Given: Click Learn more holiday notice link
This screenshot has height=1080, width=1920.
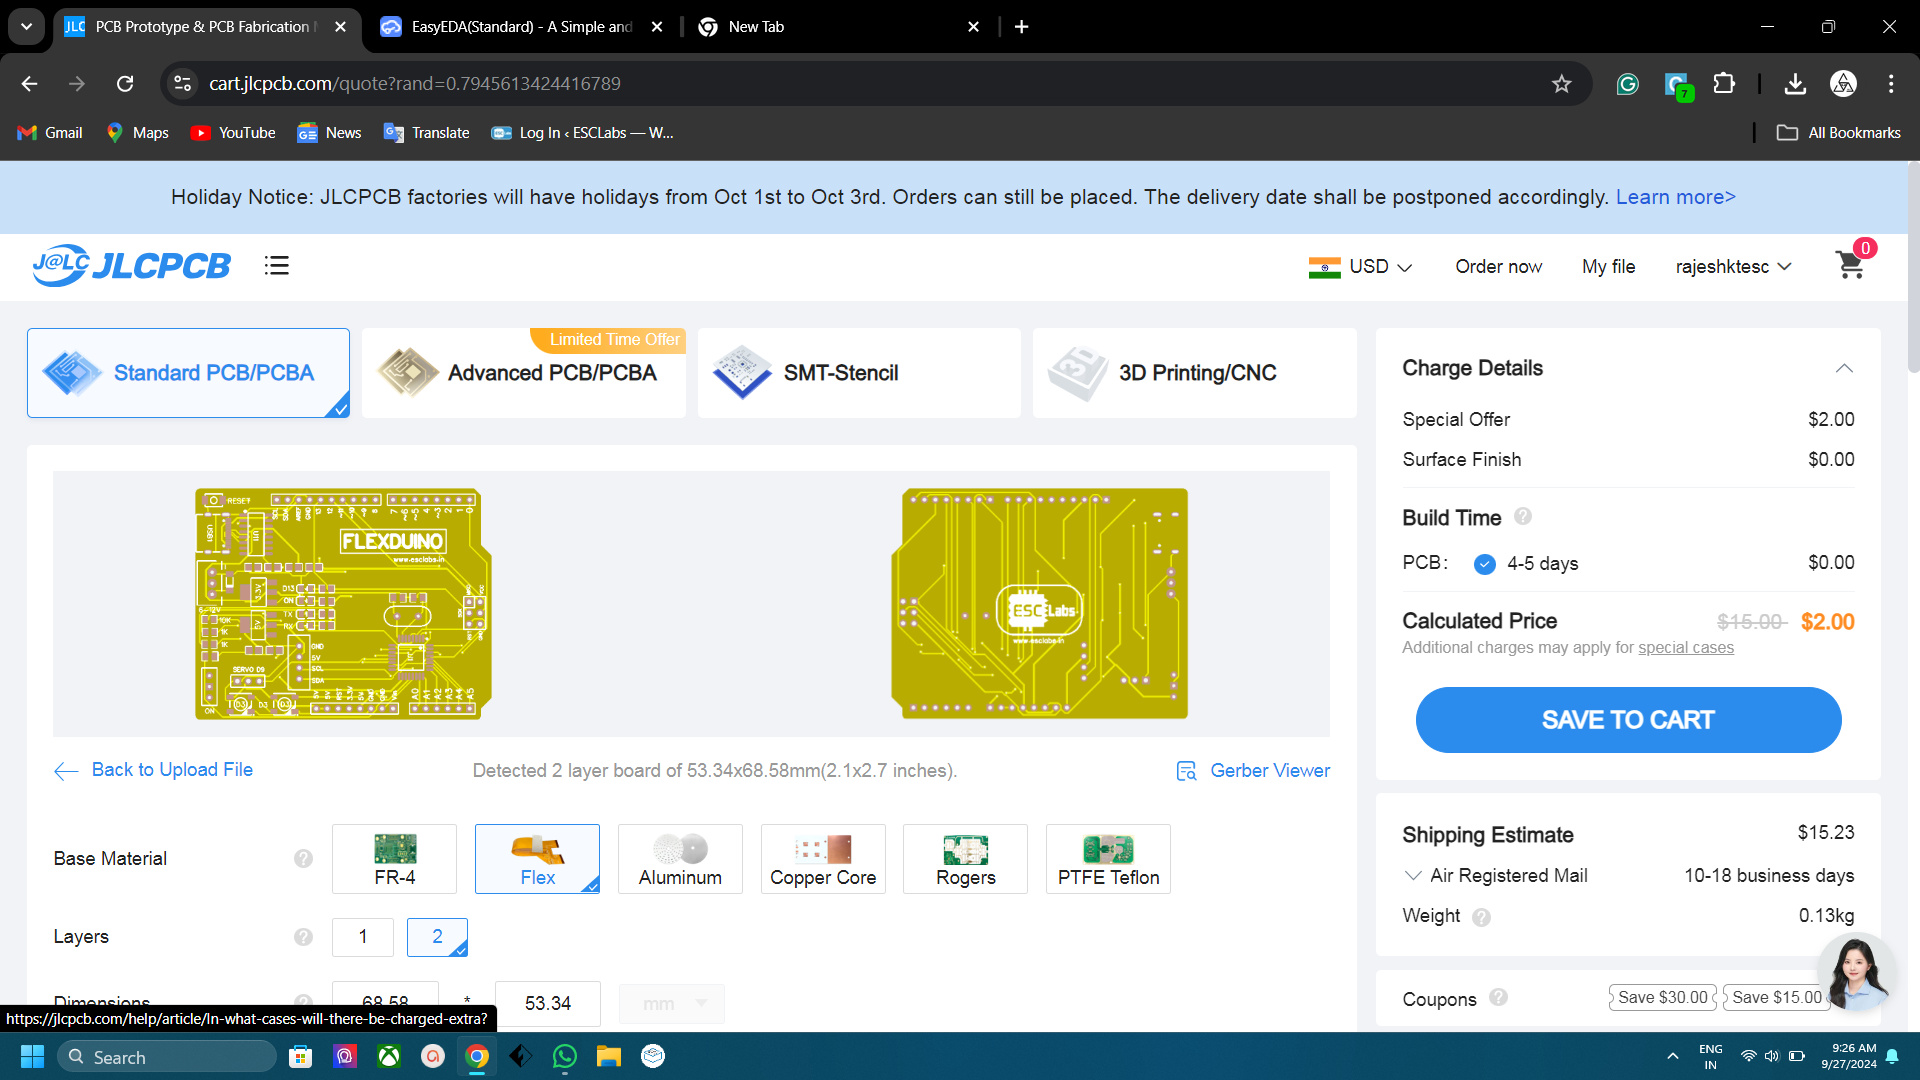Looking at the screenshot, I should coord(1676,197).
